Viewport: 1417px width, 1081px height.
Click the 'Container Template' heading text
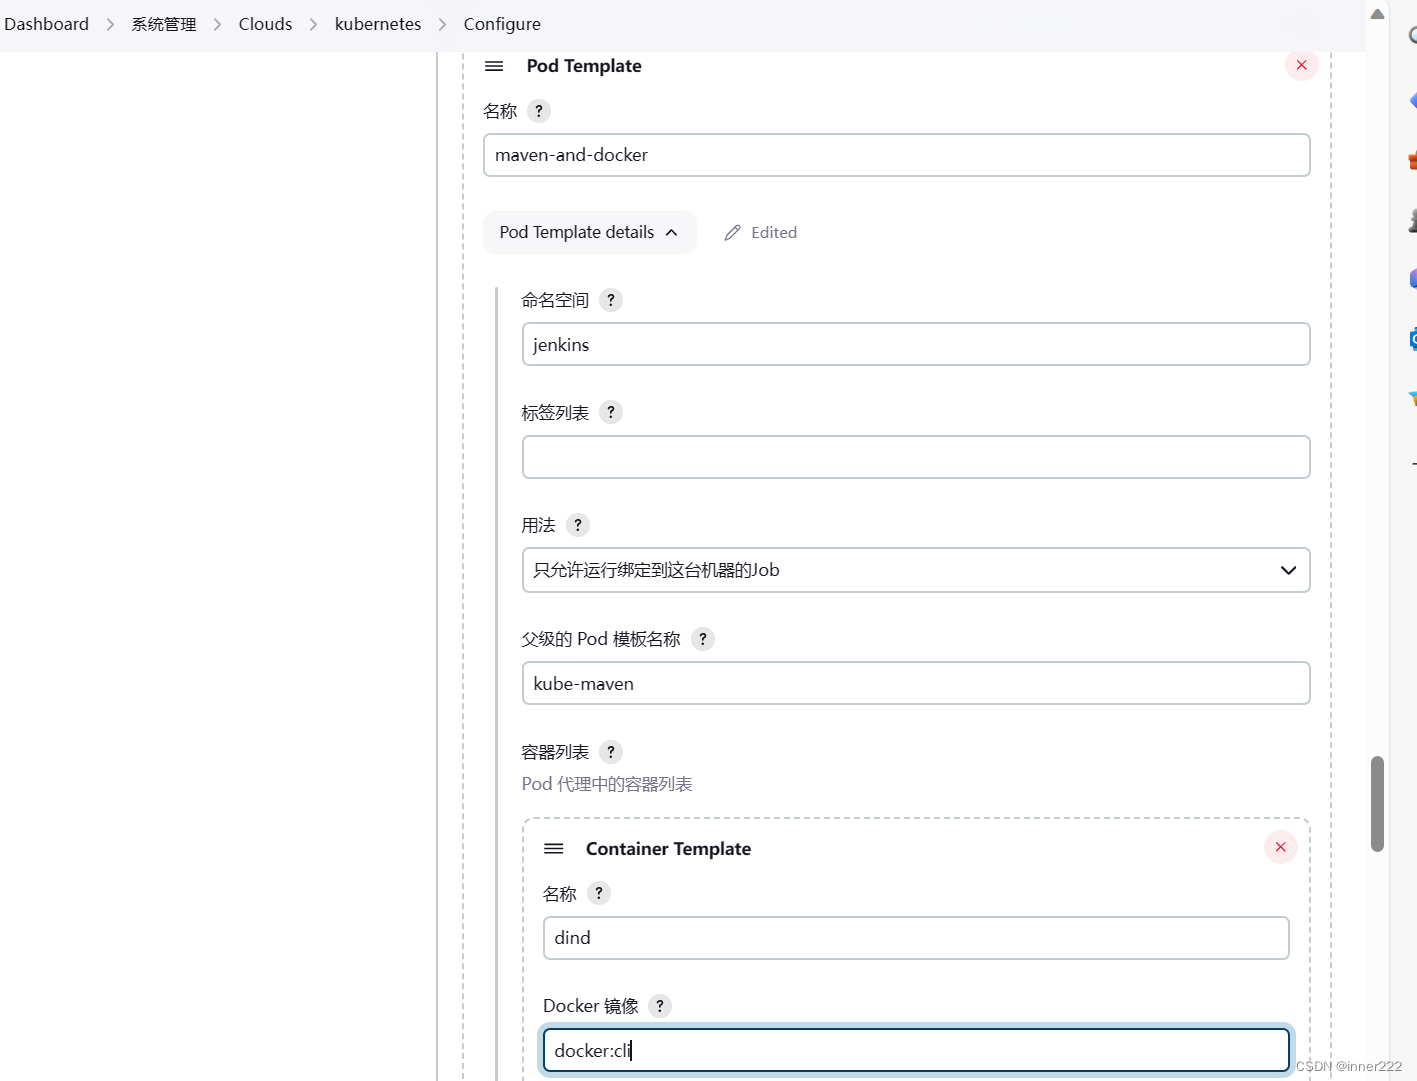[x=668, y=849]
